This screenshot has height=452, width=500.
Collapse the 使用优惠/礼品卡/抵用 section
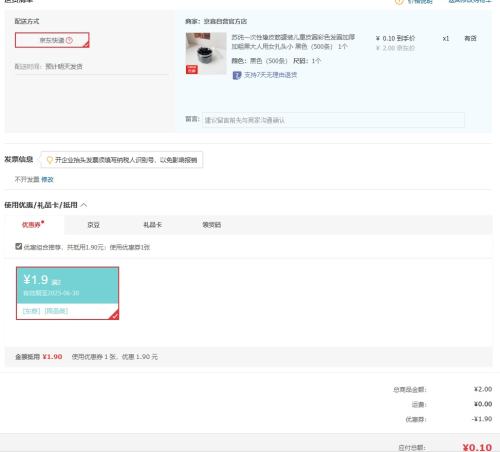(84, 205)
